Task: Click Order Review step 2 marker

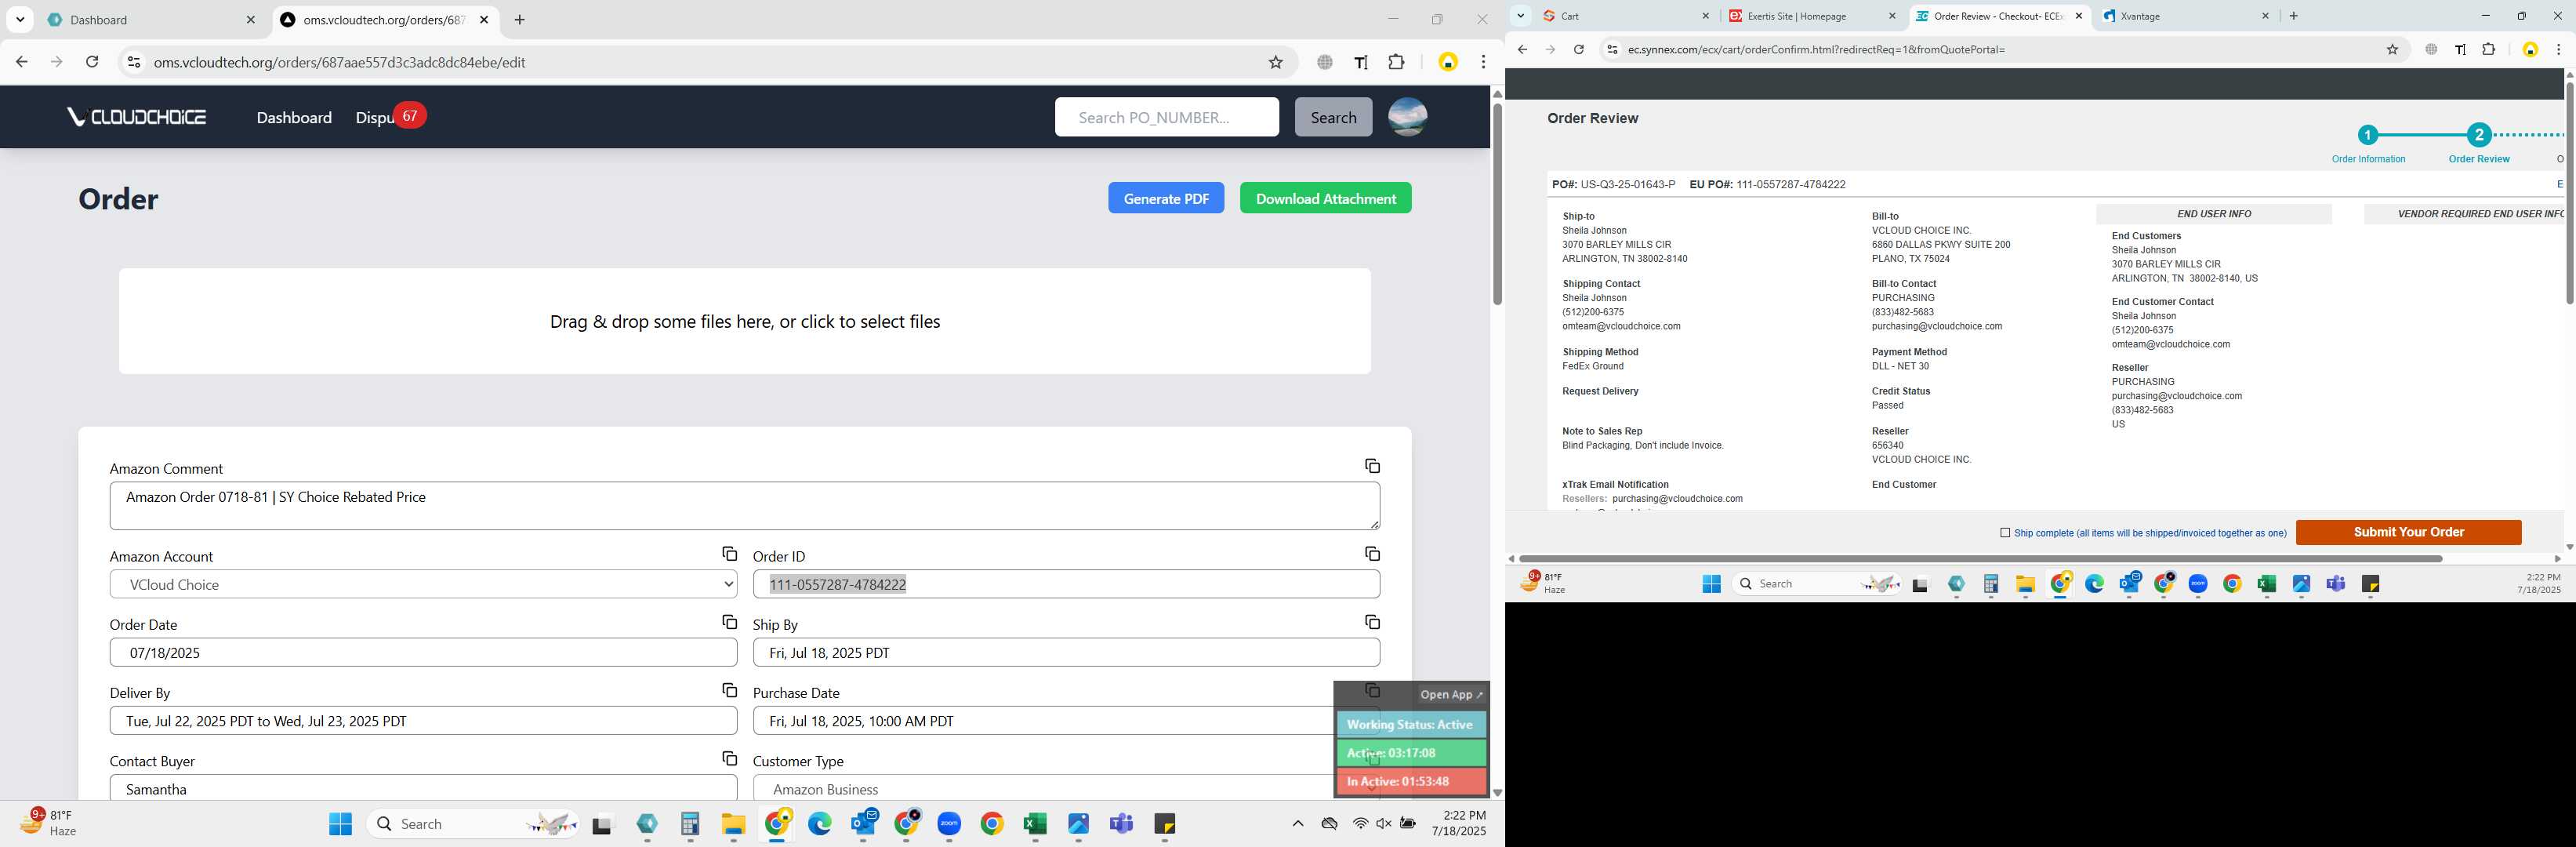Action: tap(2478, 135)
